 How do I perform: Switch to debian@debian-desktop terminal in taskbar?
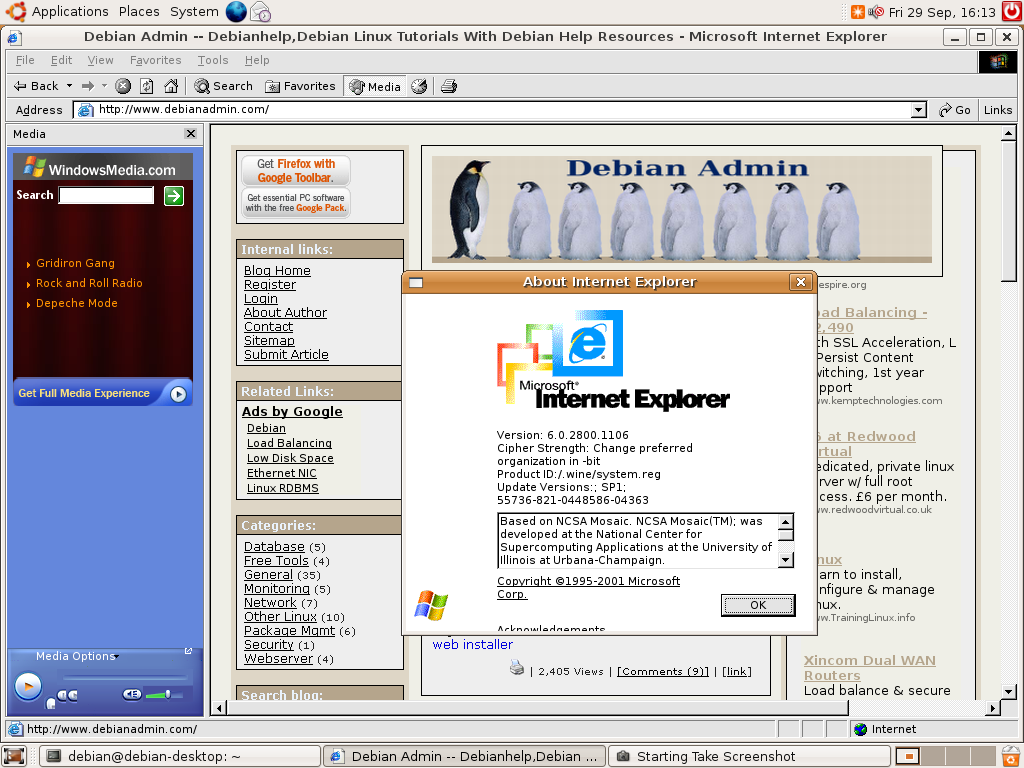(180, 756)
